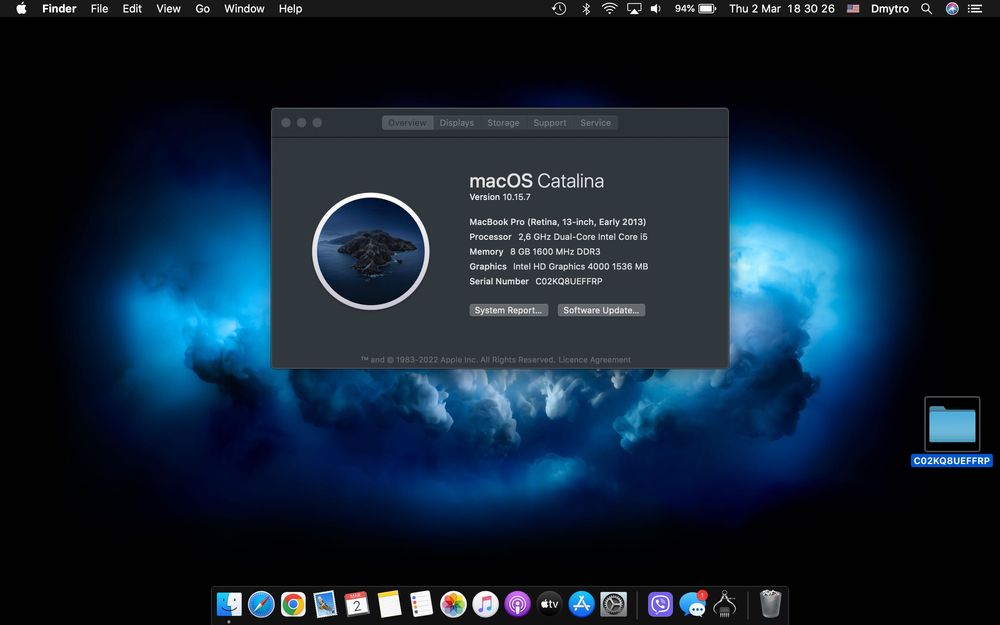Open the Go menu

point(202,8)
